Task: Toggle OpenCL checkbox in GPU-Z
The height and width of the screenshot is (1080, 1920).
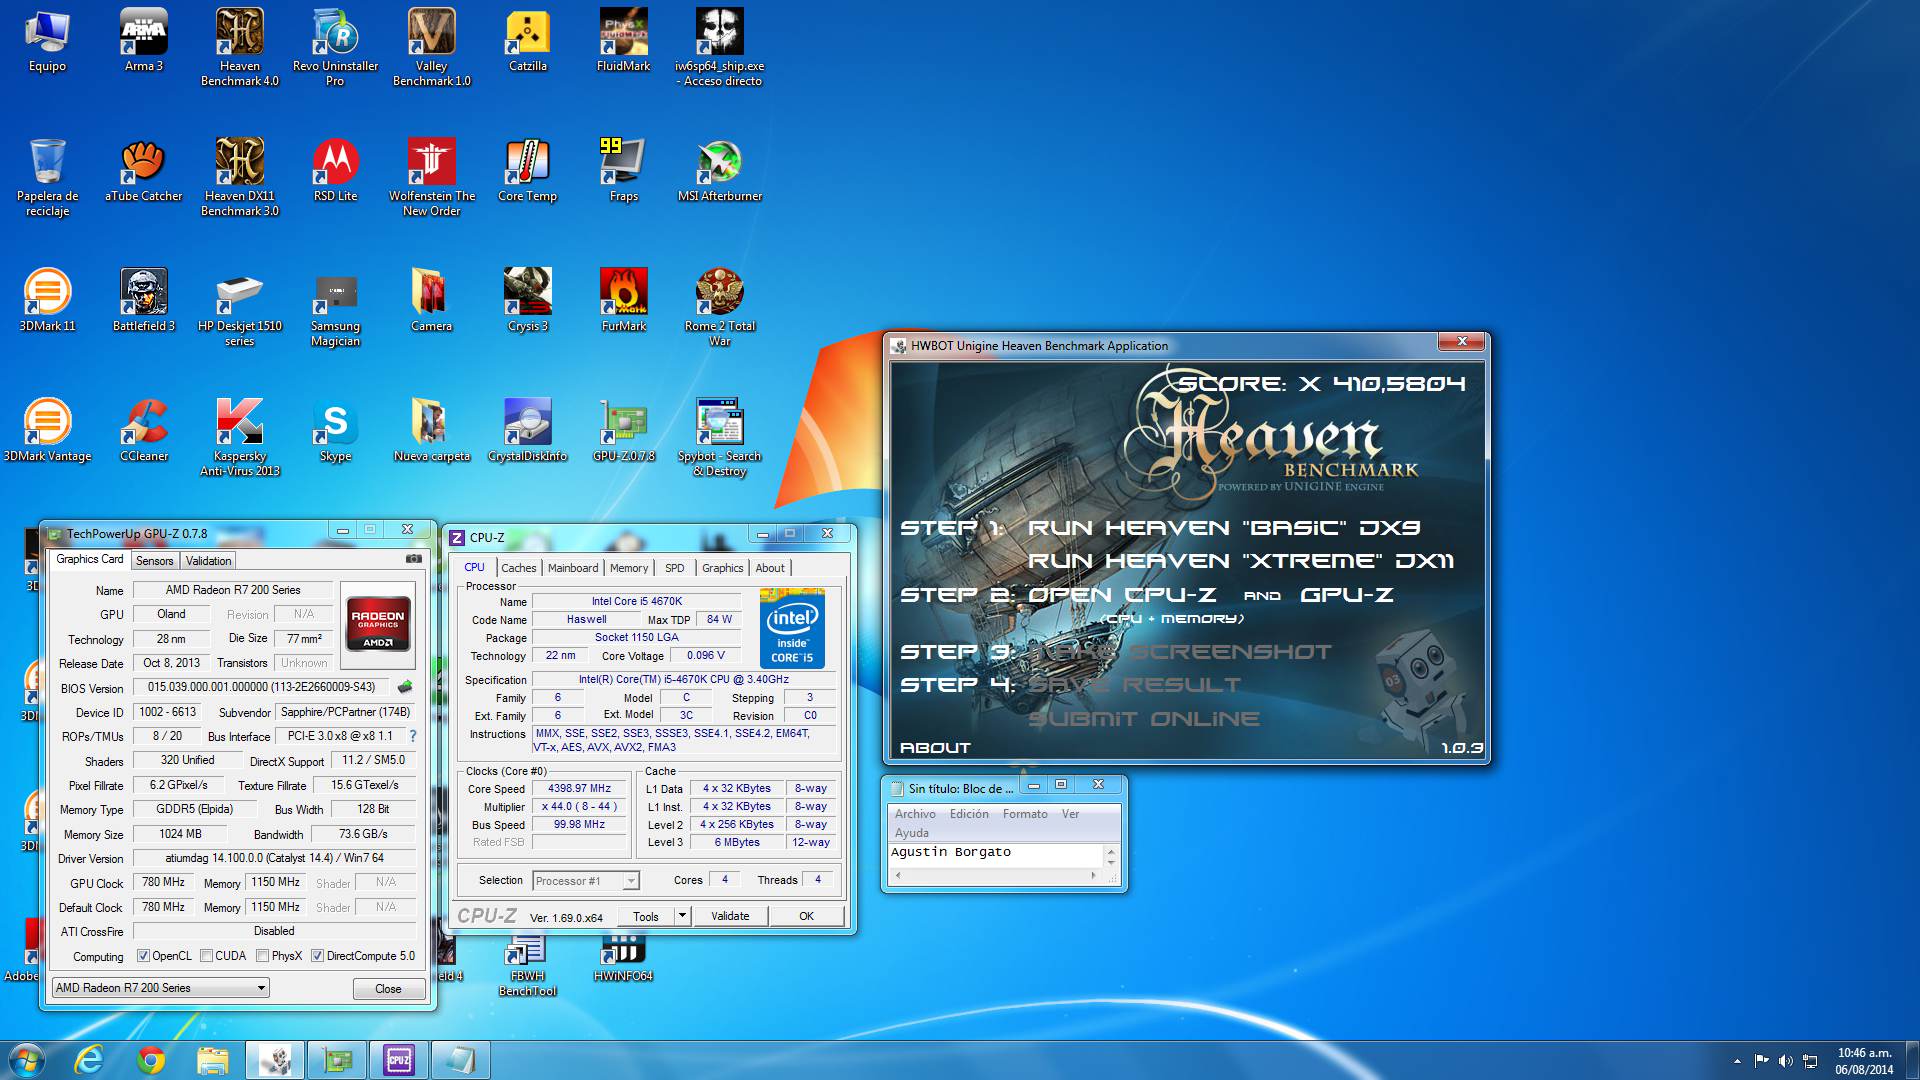Action: (143, 956)
